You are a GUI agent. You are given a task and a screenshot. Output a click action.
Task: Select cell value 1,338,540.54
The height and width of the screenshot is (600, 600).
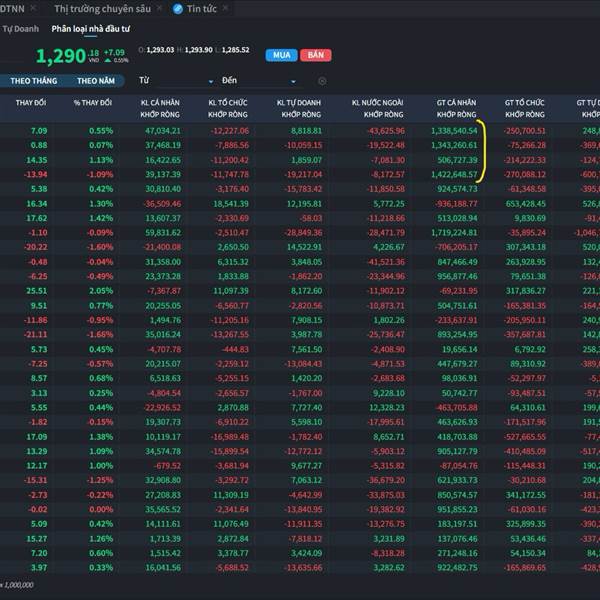tap(454, 131)
